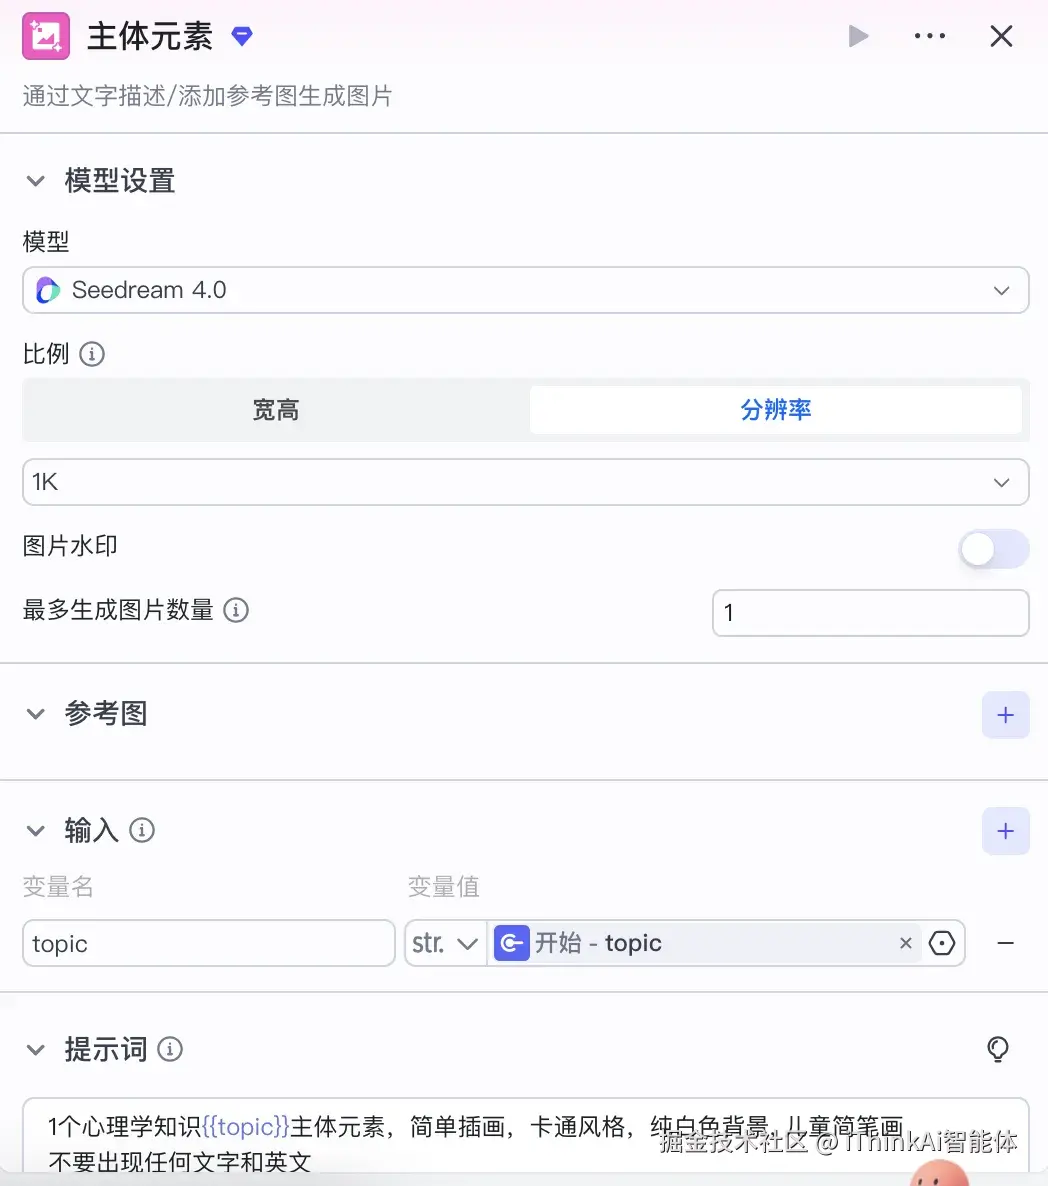This screenshot has height=1186, width=1048.
Task: Open the str. variable type dropdown
Action: click(x=444, y=943)
